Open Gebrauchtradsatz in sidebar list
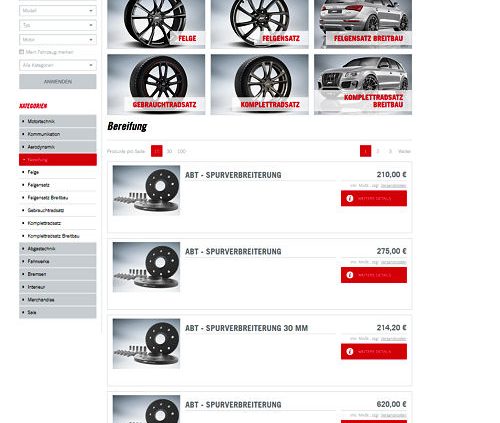This screenshot has width=500, height=423. tap(58, 210)
